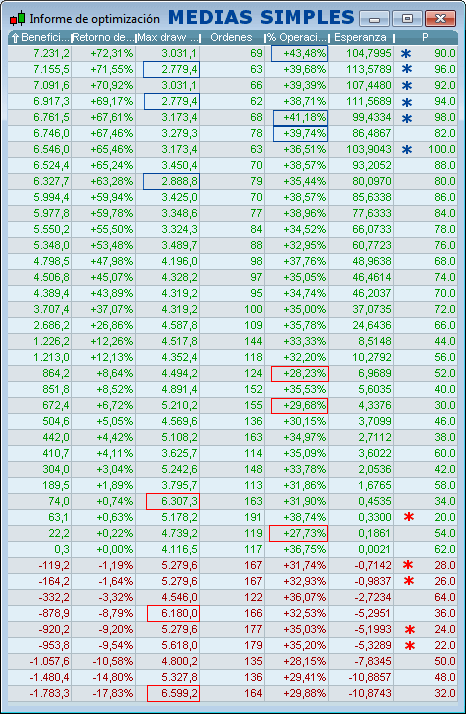Select the Max draw column header
The width and height of the screenshot is (466, 714).
click(168, 37)
